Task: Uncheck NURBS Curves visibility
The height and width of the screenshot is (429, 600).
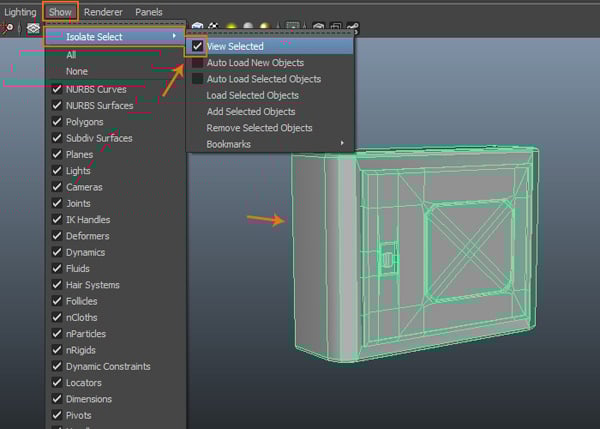Action: [x=58, y=89]
